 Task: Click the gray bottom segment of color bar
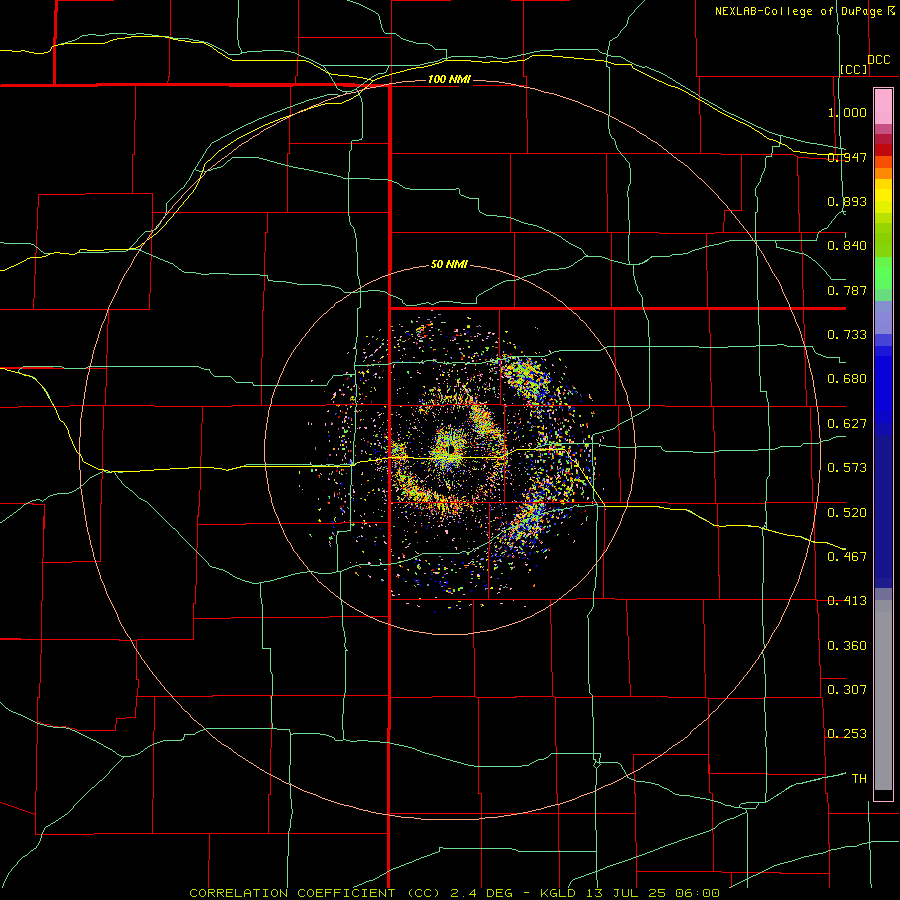click(883, 700)
